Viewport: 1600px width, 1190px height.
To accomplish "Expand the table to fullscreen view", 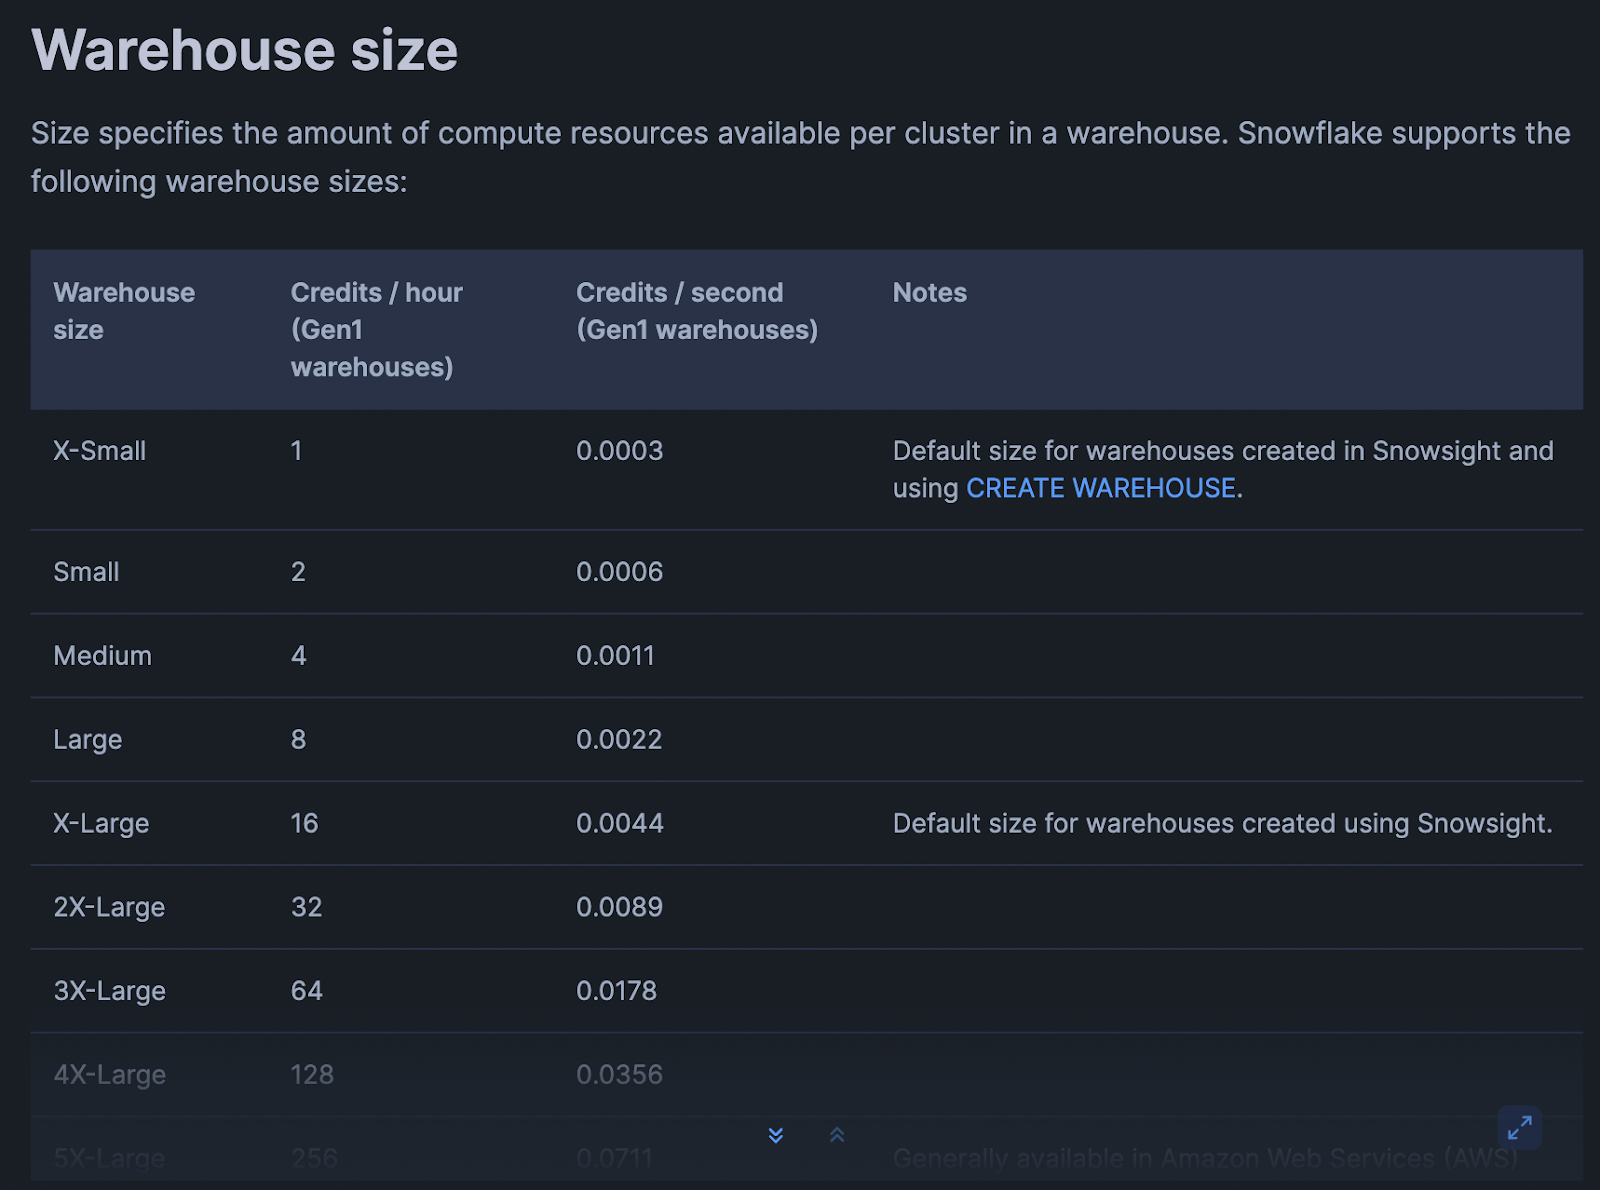I will (x=1519, y=1128).
